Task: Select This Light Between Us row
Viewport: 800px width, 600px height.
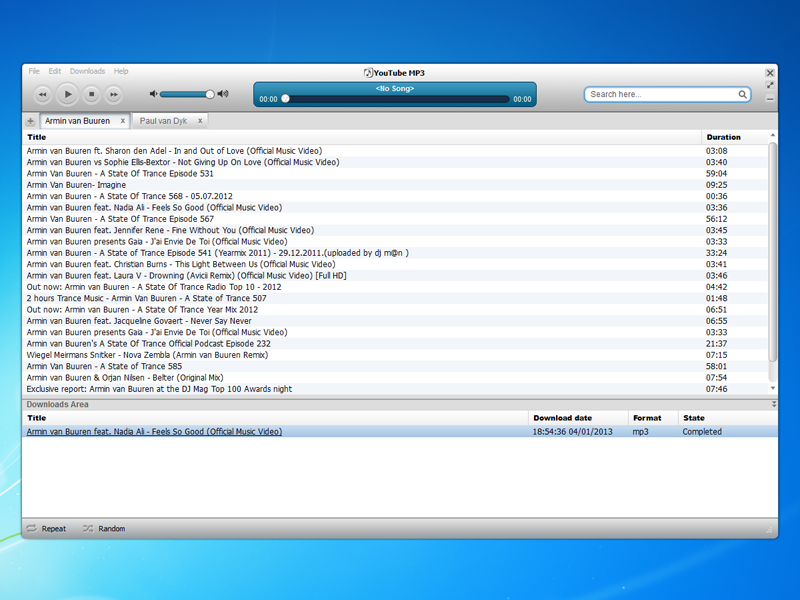Action: 395,264
